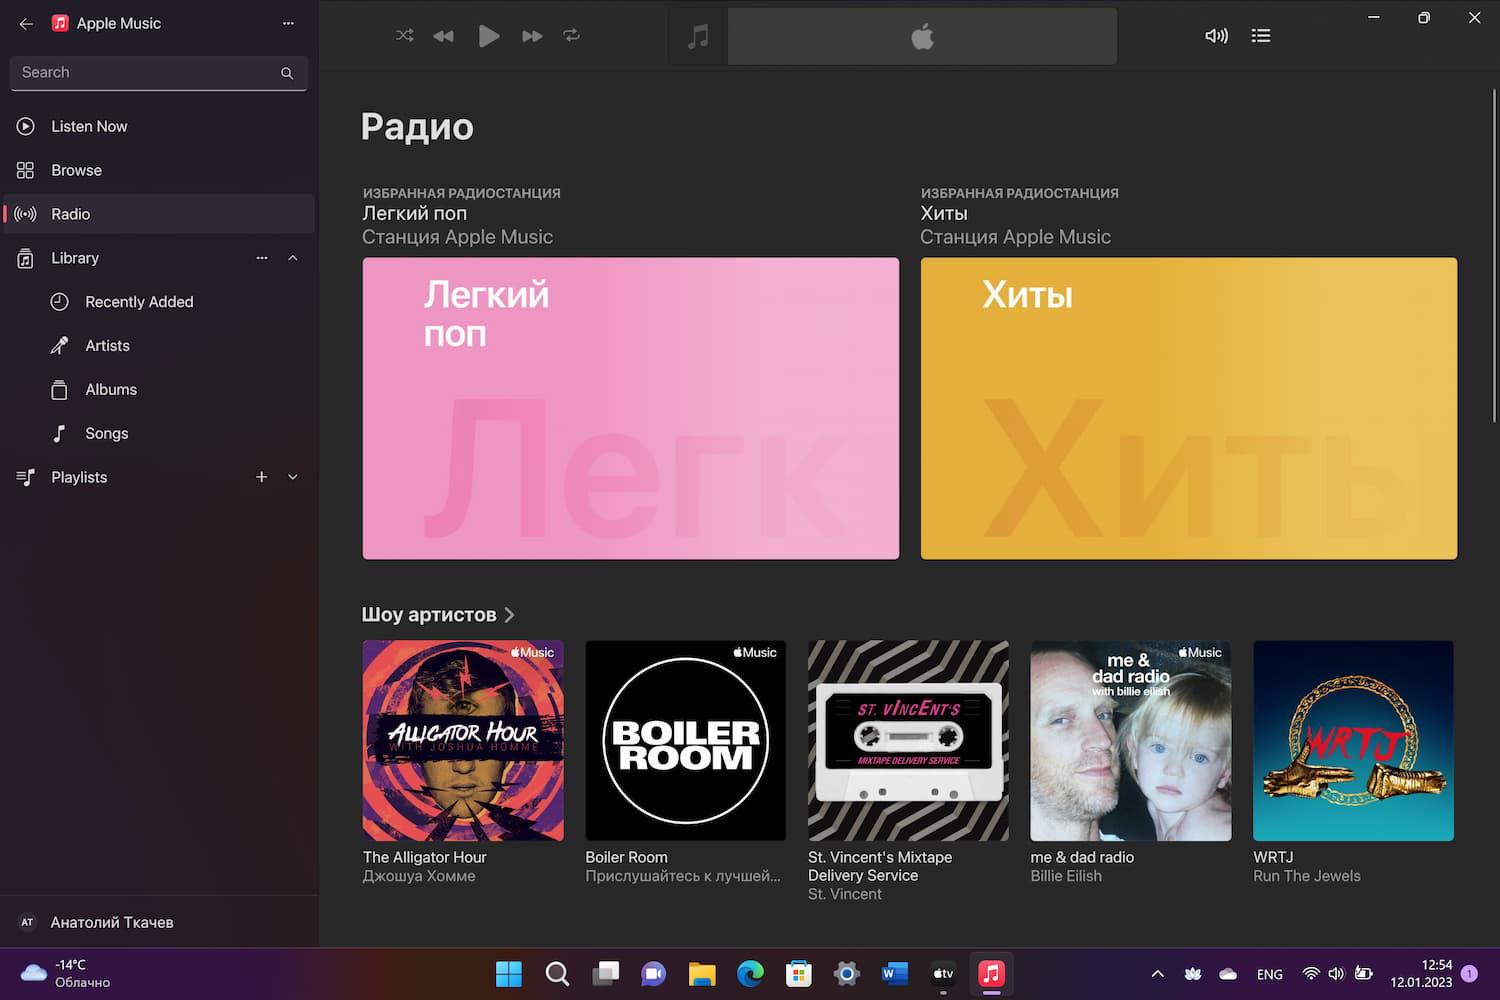Click the Джошуа Хомме artist link
Image resolution: width=1500 pixels, height=1000 pixels.
pyautogui.click(x=419, y=876)
